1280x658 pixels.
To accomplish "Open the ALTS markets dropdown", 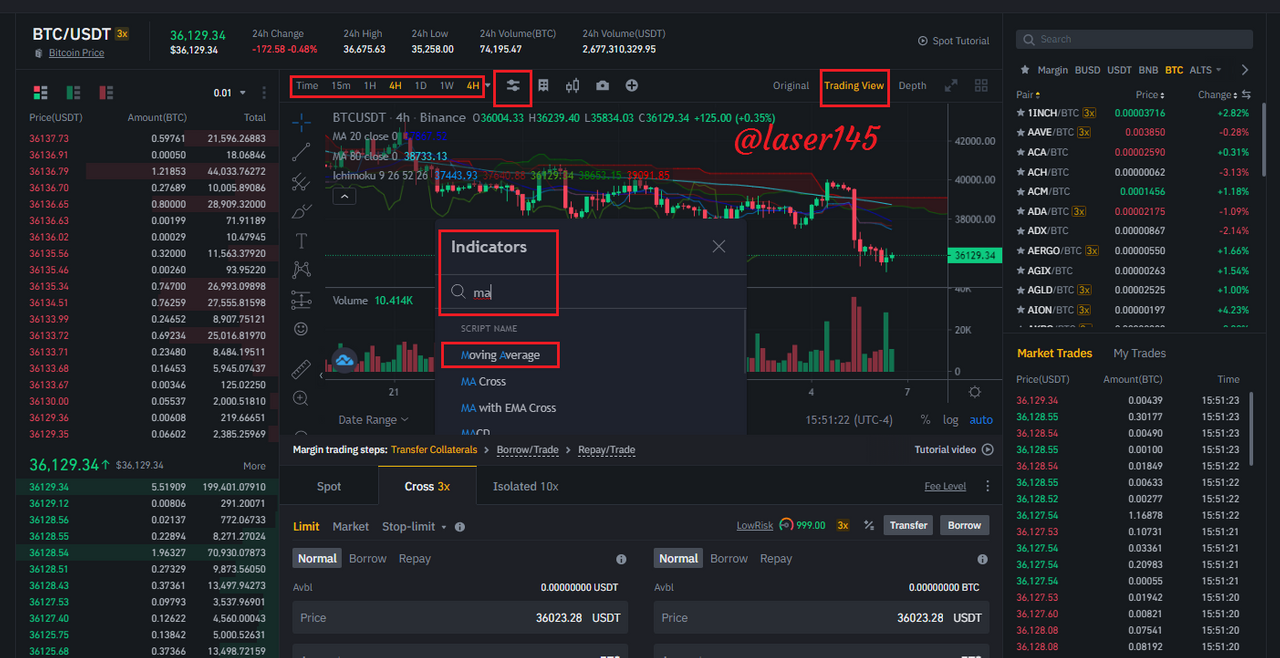I will point(1205,70).
